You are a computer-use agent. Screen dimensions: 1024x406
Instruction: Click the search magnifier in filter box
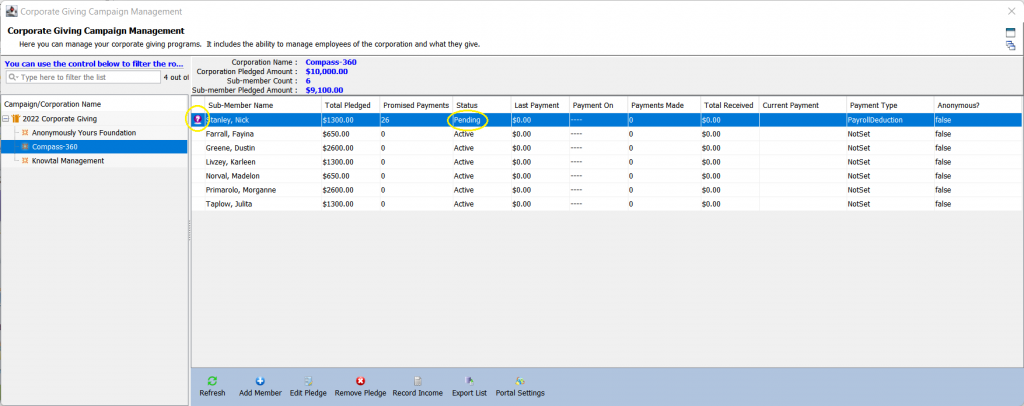(12, 77)
